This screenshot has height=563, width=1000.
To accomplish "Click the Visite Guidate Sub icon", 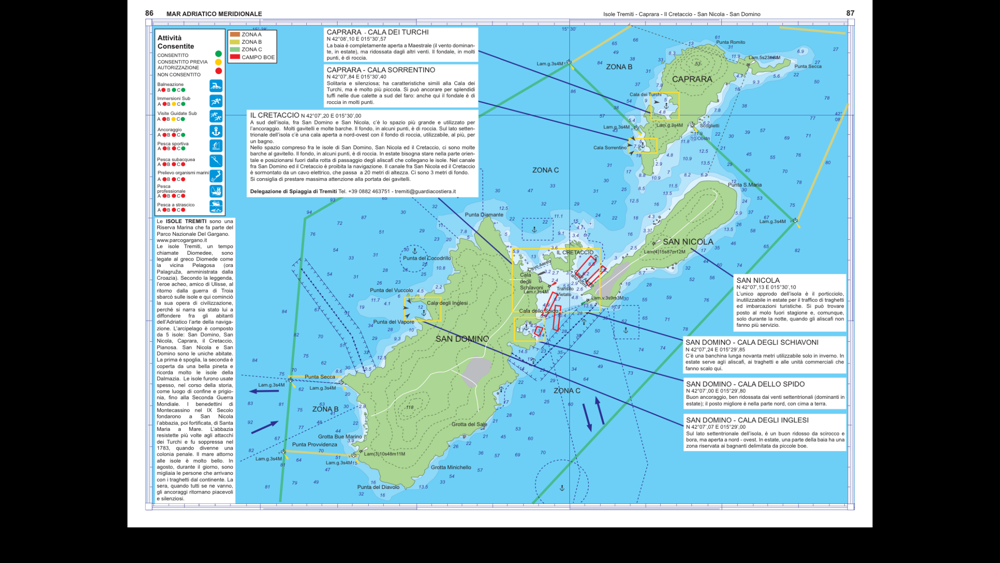I will click(x=216, y=116).
